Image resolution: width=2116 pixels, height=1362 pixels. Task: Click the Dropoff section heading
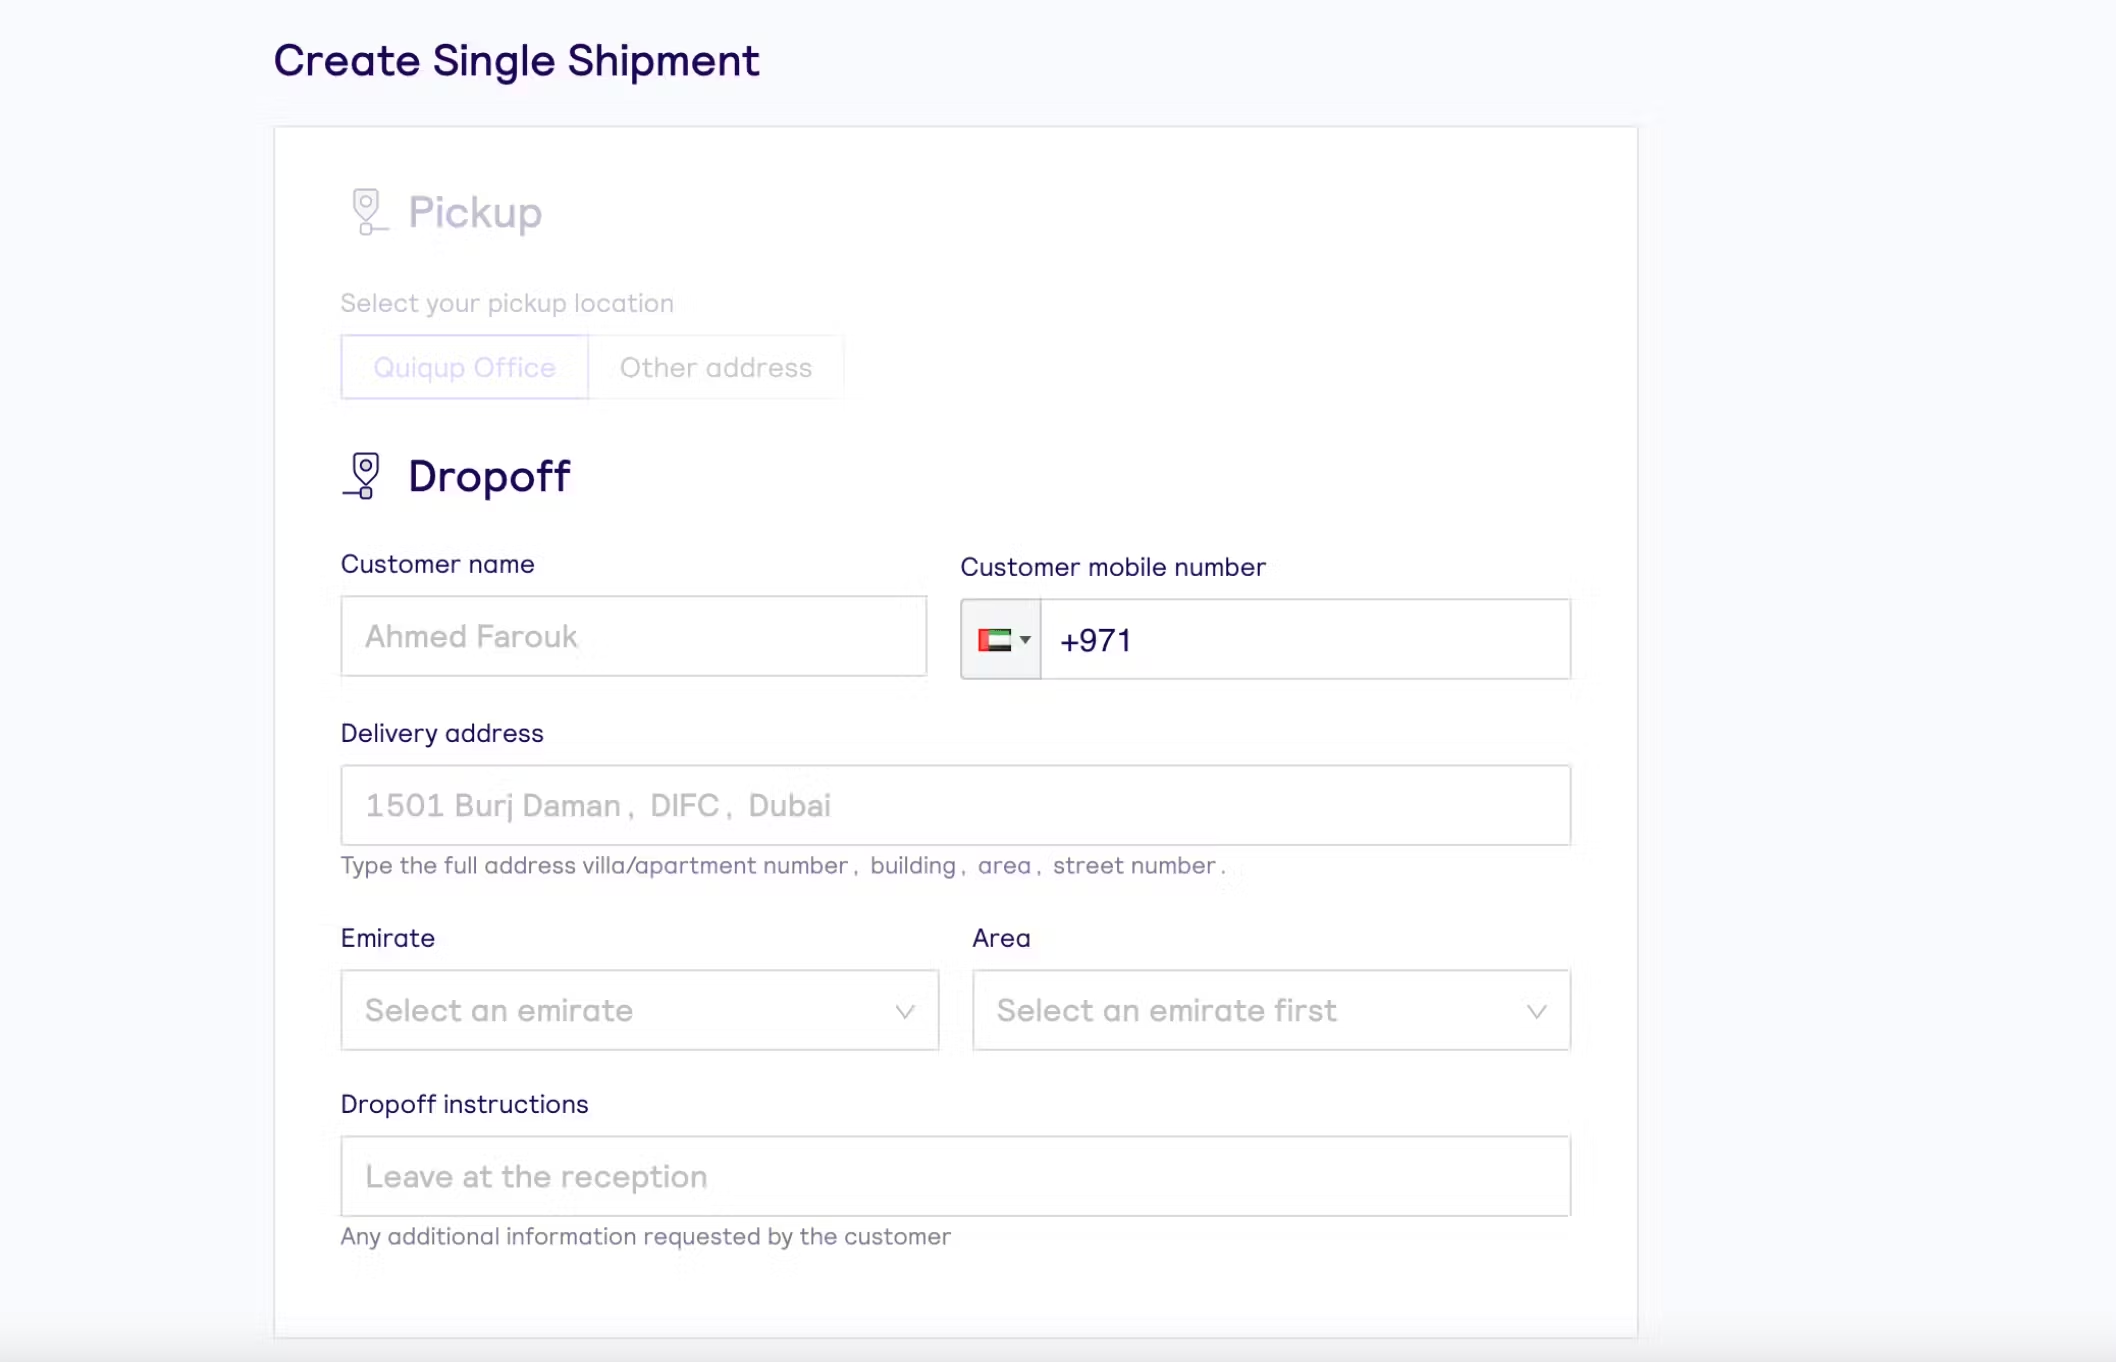point(489,477)
